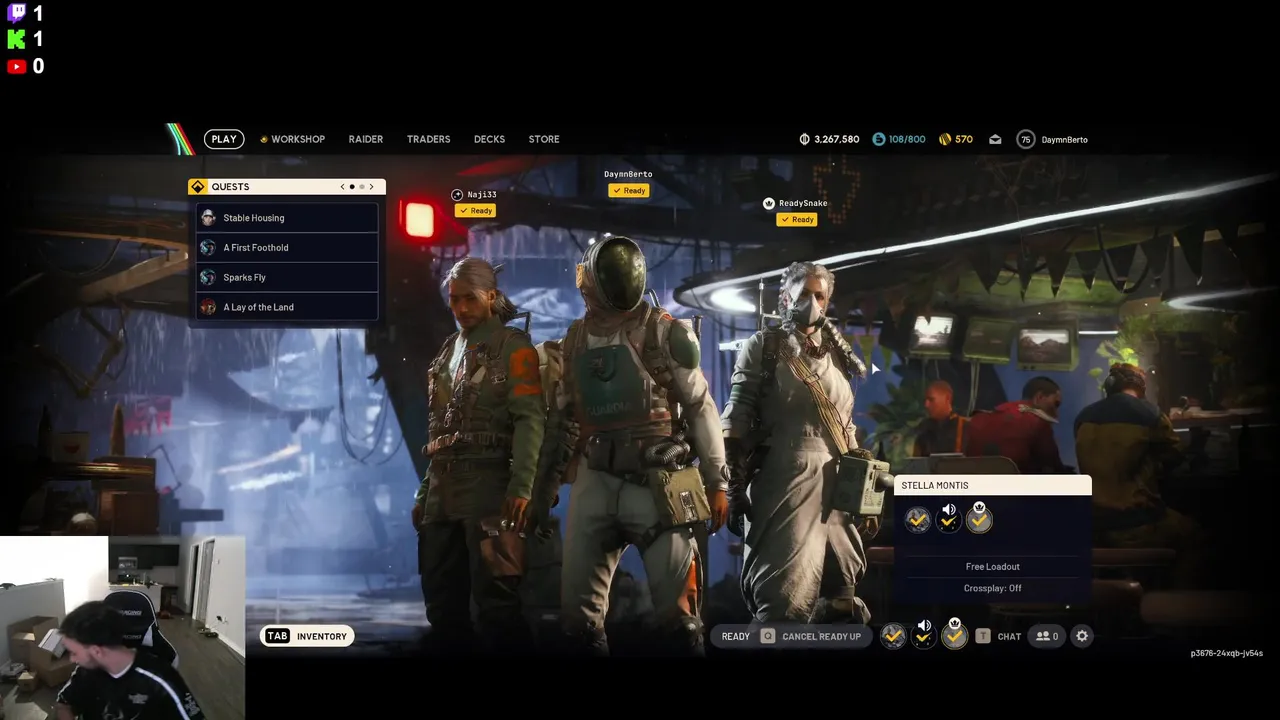This screenshot has height=720, width=1280.
Task: Go to previous quests page arrow
Action: [x=342, y=186]
